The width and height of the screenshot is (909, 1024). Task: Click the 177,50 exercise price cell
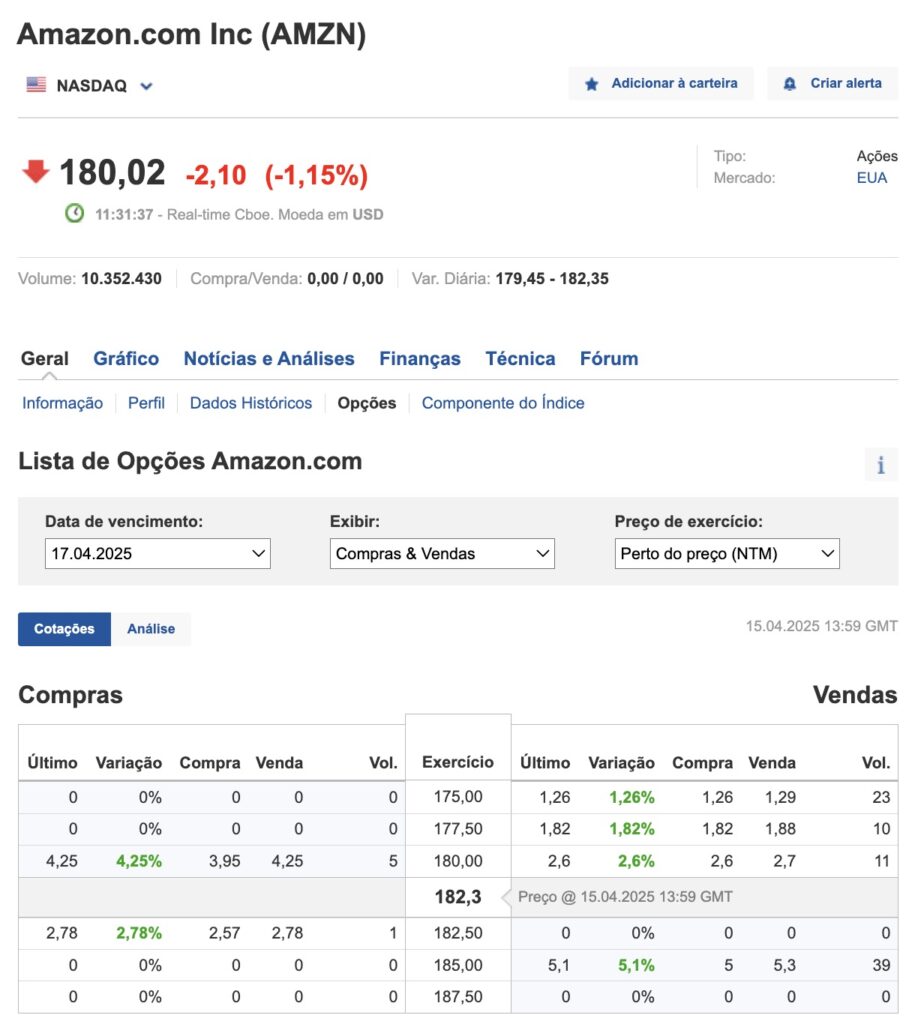point(458,829)
